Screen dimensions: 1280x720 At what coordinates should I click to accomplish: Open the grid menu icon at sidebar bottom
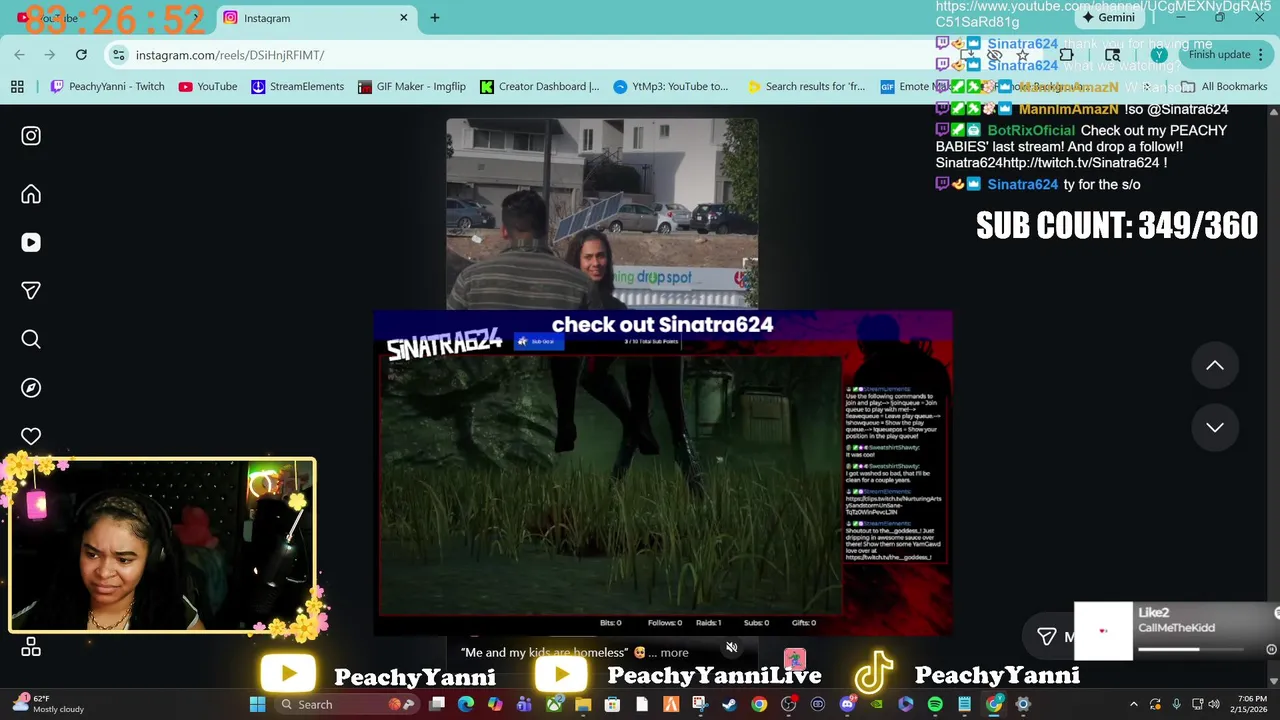point(31,648)
